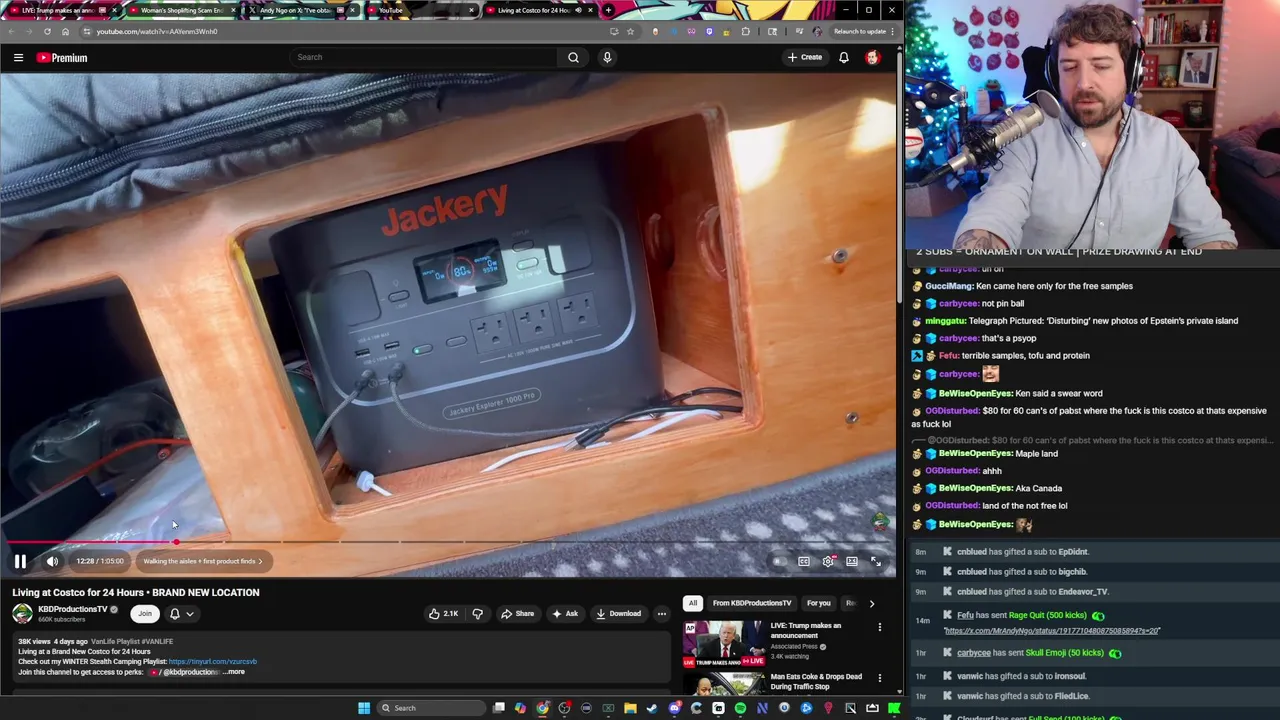Dislike the Costco video
The image size is (1280, 720).
(477, 614)
